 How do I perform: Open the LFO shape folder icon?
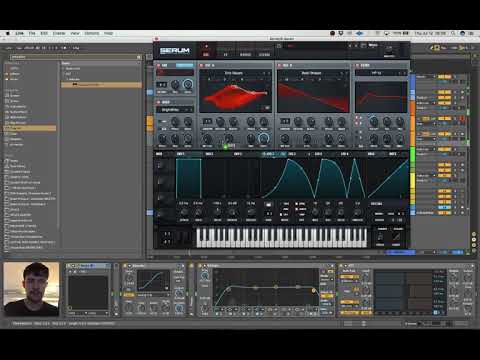268,204
